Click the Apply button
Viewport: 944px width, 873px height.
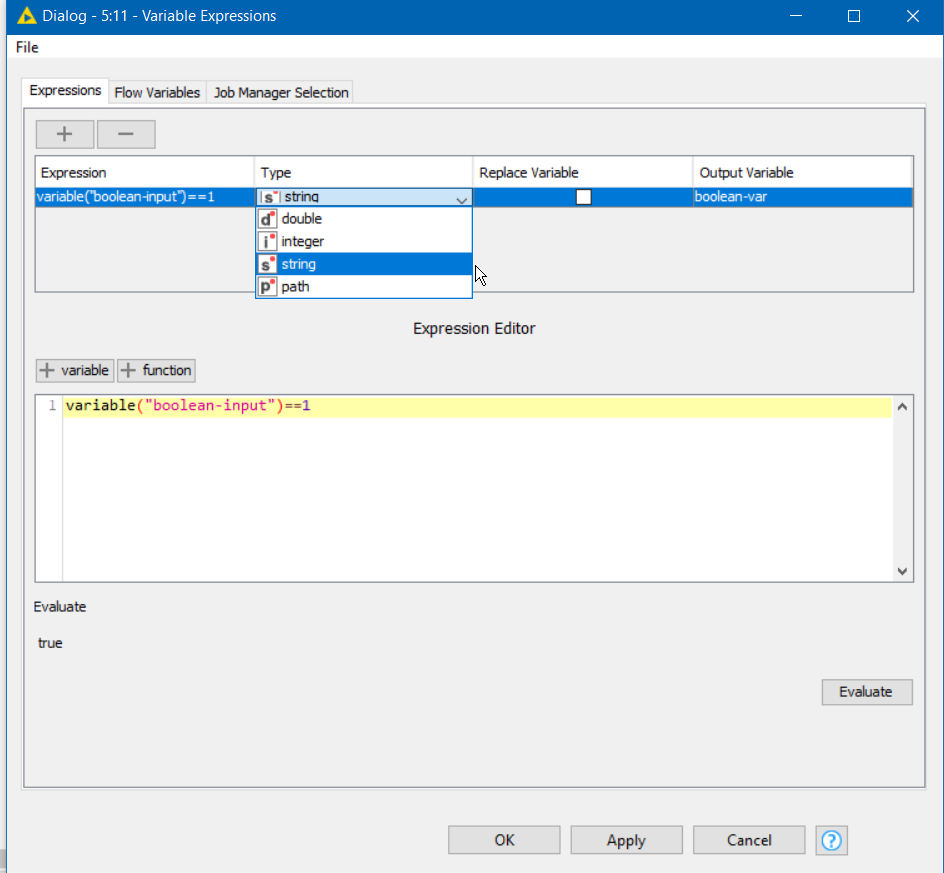coord(626,840)
